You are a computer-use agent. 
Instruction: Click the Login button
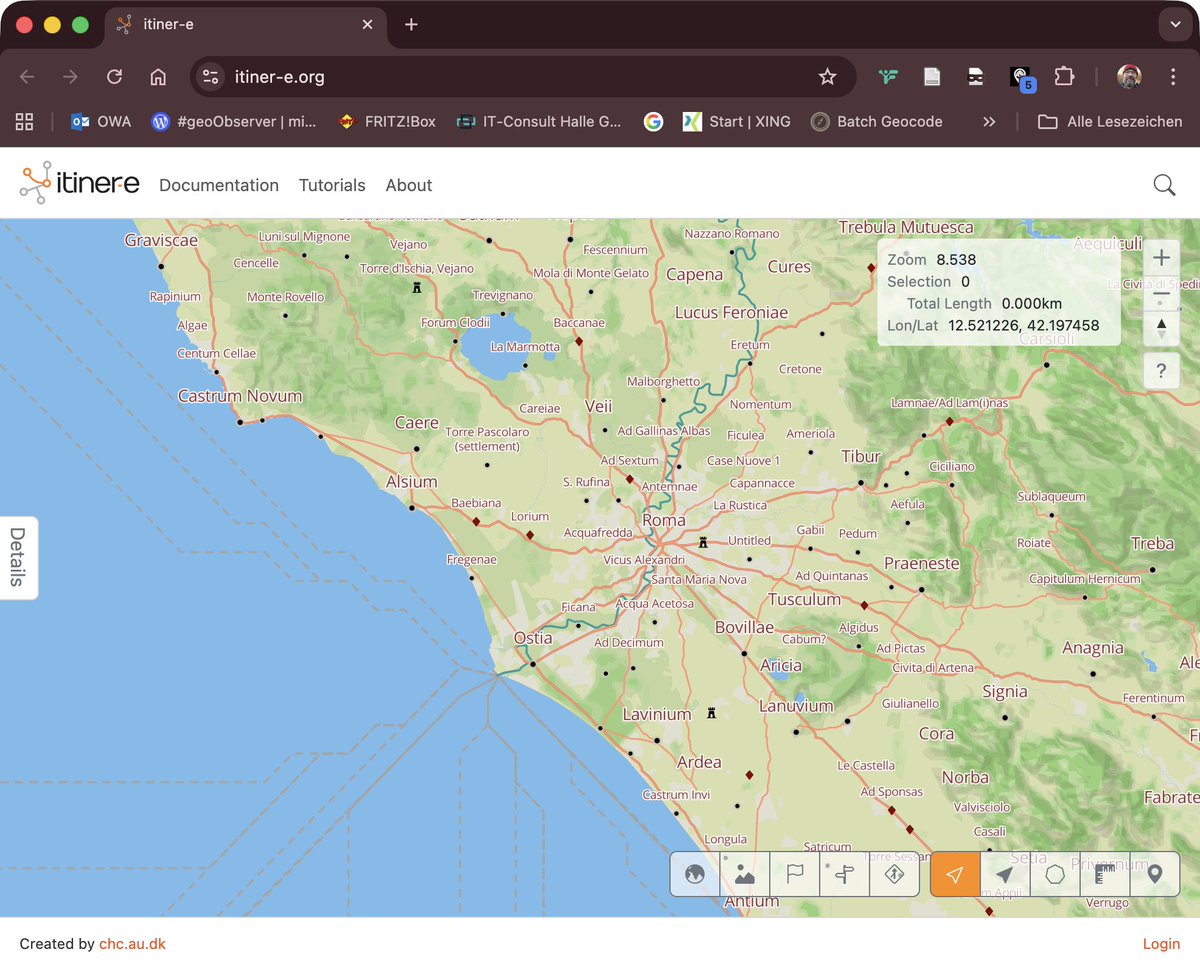[1160, 943]
